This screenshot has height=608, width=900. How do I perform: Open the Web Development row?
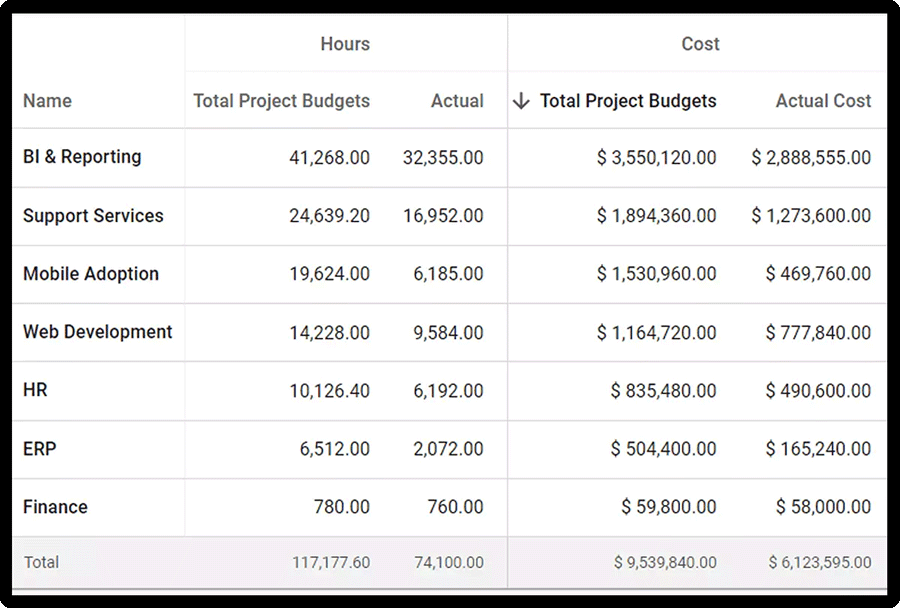point(98,332)
